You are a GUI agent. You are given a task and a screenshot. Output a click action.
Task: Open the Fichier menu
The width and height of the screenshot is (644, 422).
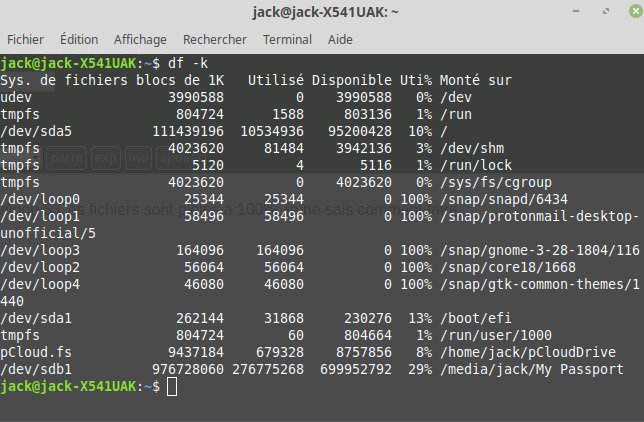[x=26, y=39]
